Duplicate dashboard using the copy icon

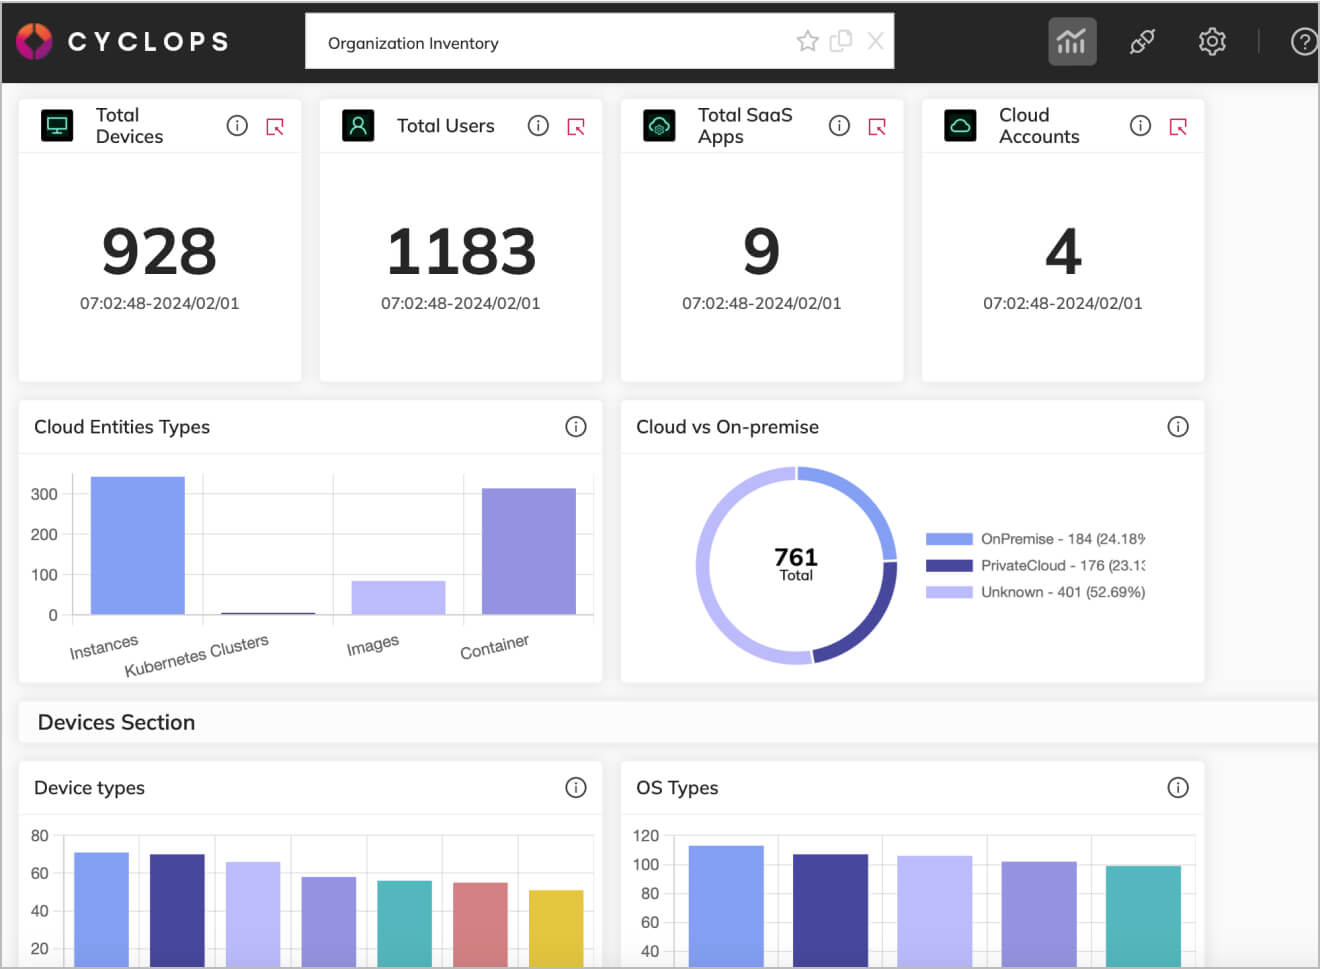tap(841, 41)
